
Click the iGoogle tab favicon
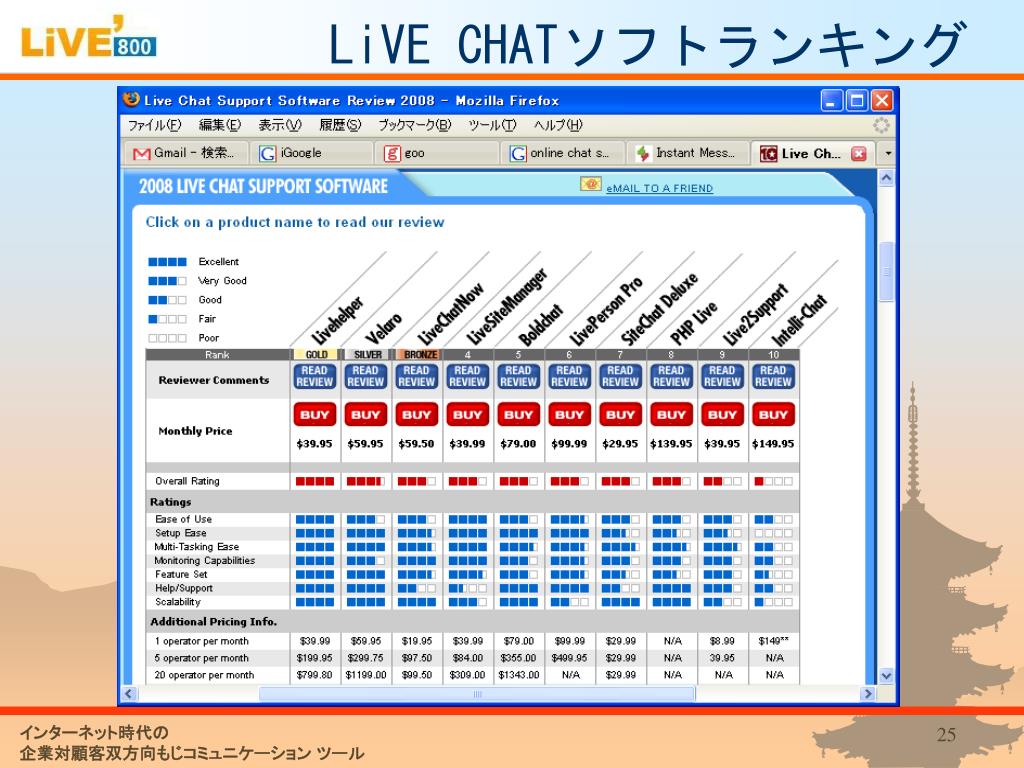(267, 153)
